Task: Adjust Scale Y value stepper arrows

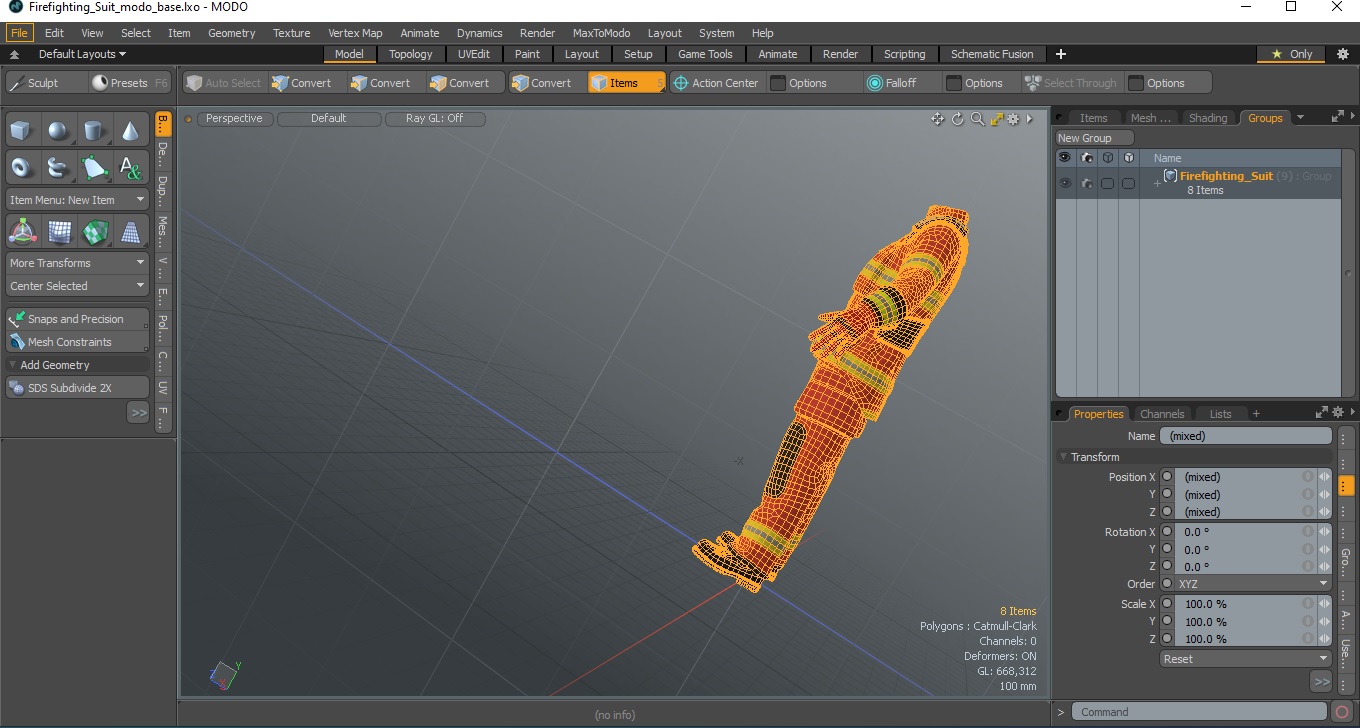Action: [1324, 621]
